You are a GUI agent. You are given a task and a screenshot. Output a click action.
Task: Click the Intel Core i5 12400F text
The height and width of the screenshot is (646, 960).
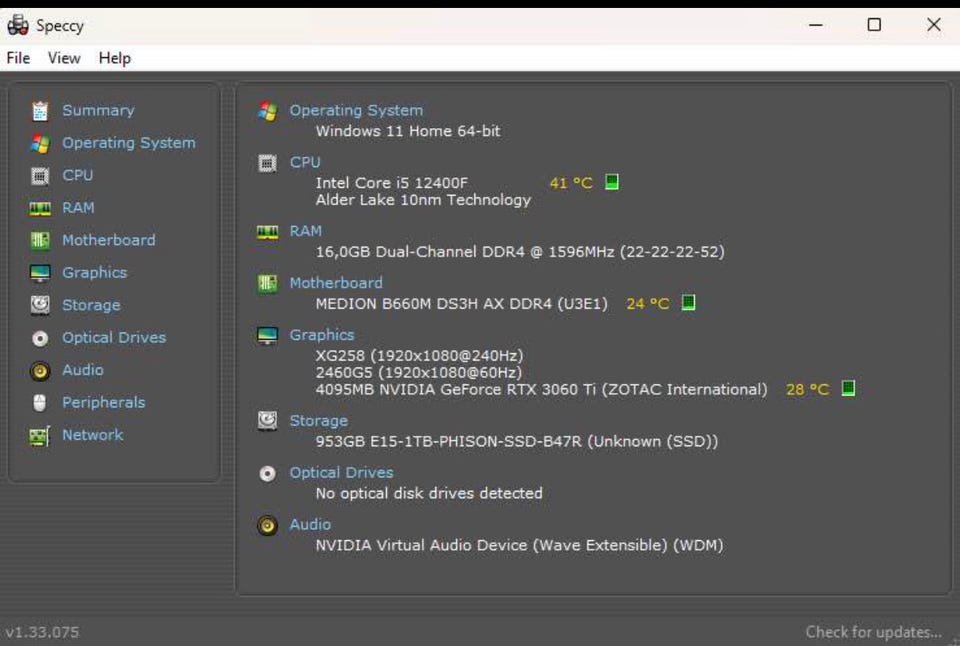[391, 183]
